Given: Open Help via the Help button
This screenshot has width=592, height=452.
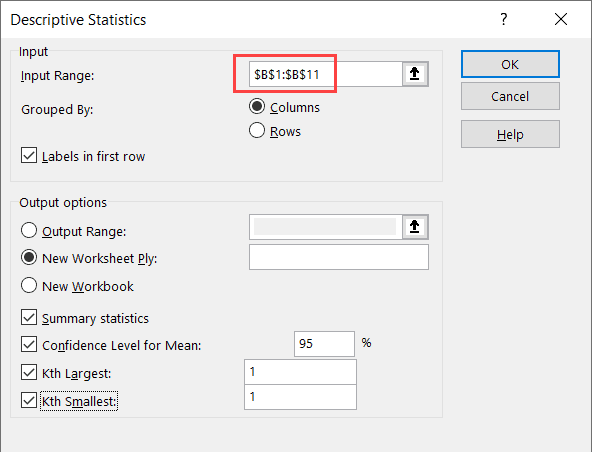Looking at the screenshot, I should point(510,134).
